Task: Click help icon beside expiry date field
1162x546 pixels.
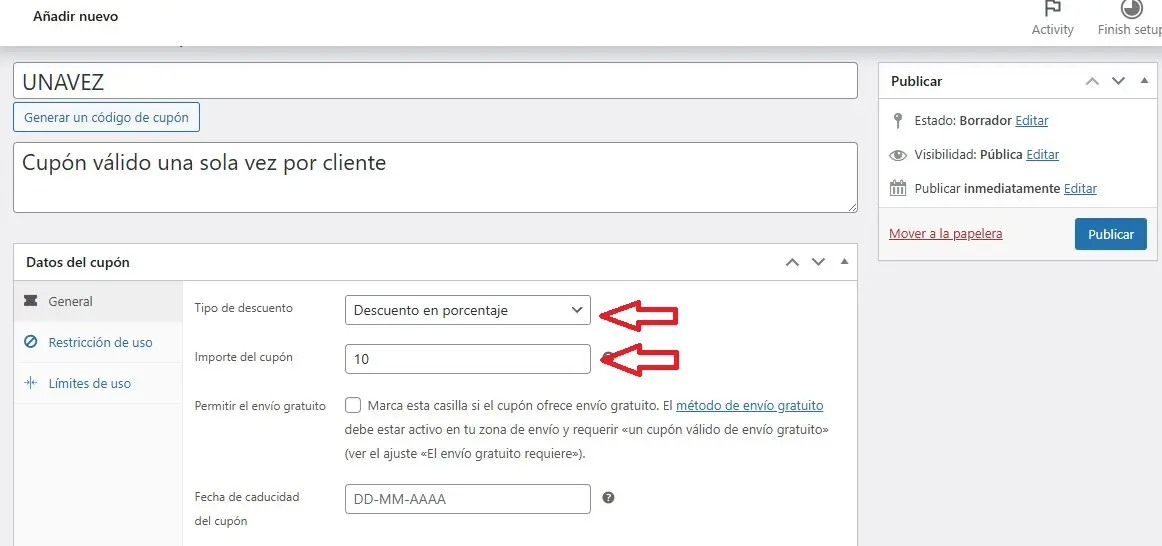Action: tap(608, 498)
